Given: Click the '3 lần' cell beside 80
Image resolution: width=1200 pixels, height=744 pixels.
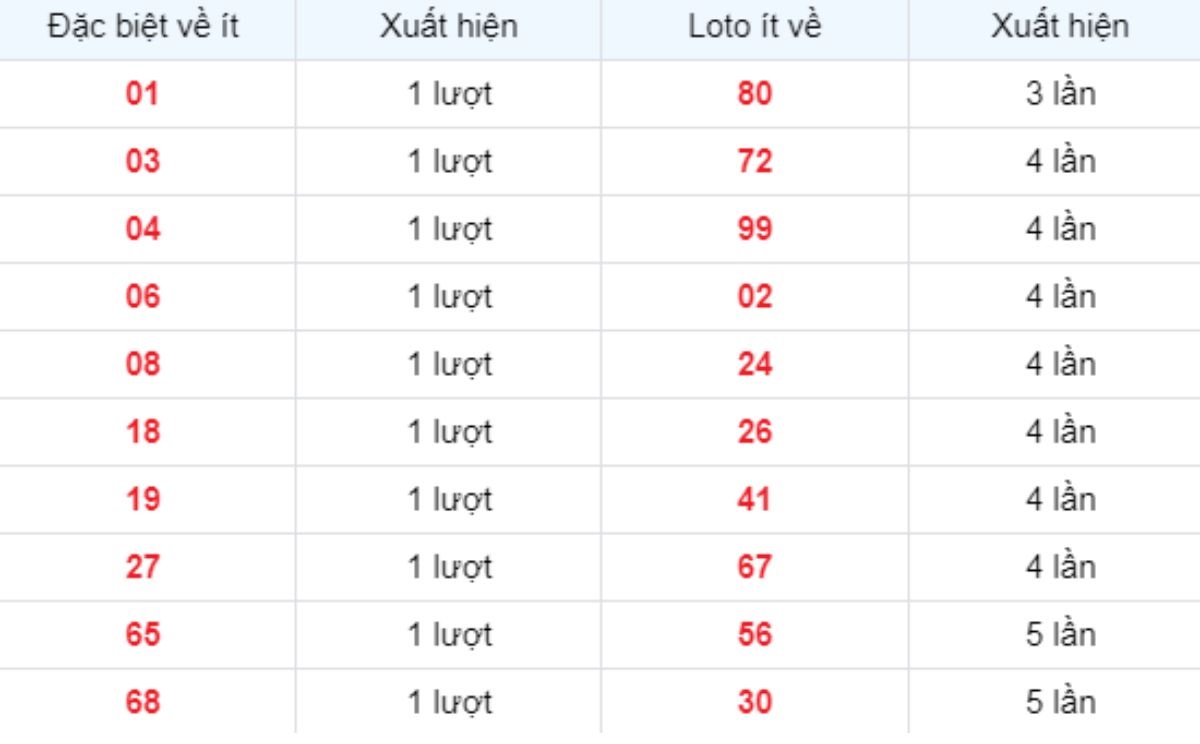Looking at the screenshot, I should point(1060,94).
